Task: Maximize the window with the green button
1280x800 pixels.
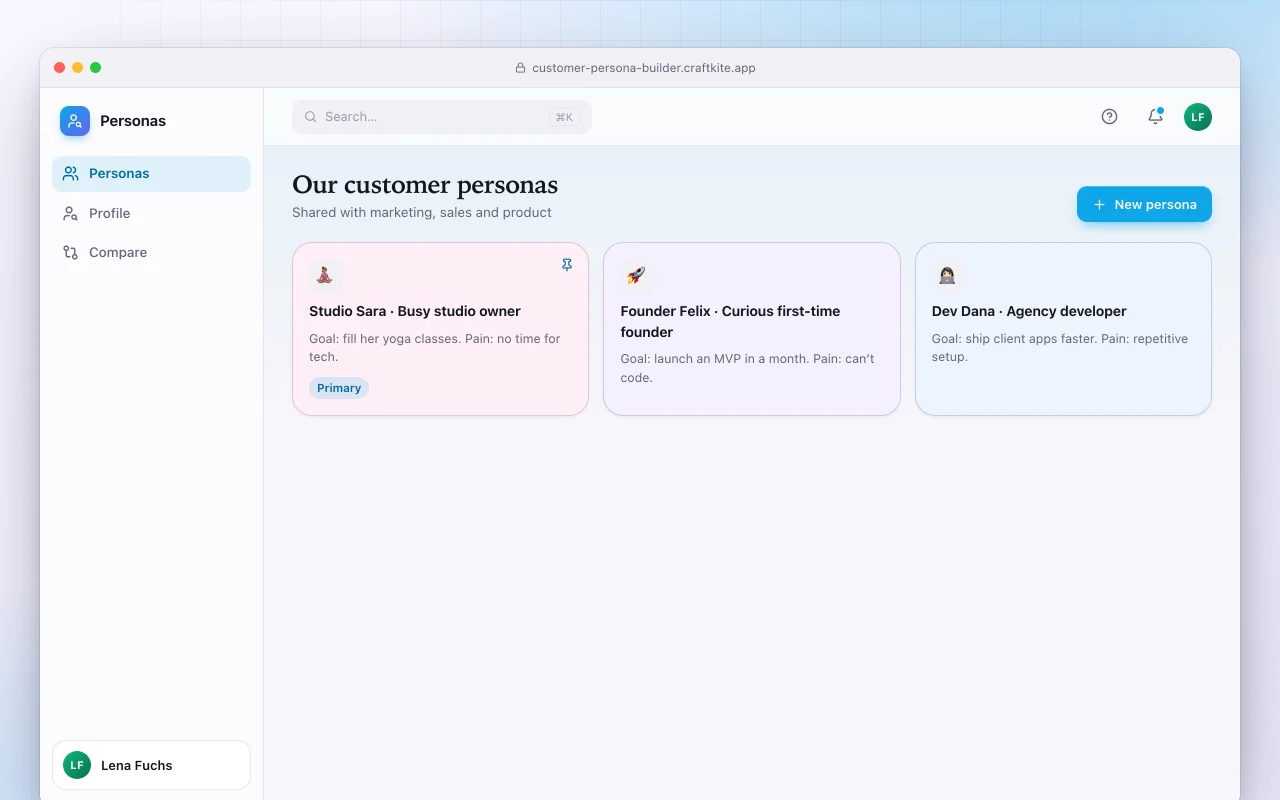Action: 95,68
